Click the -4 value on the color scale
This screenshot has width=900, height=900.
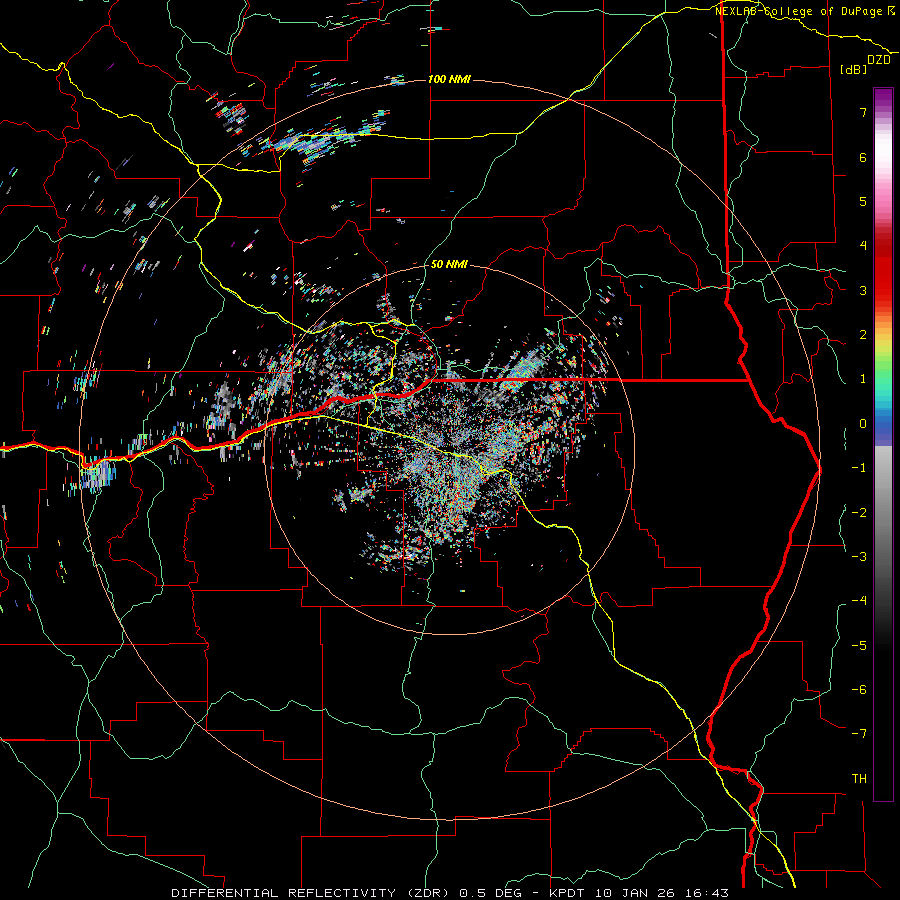coord(859,601)
